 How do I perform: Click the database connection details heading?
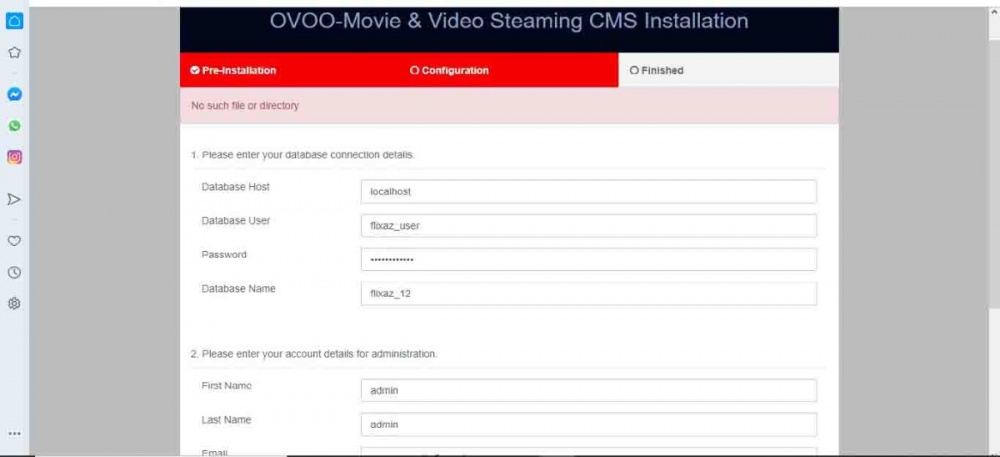coord(302,155)
